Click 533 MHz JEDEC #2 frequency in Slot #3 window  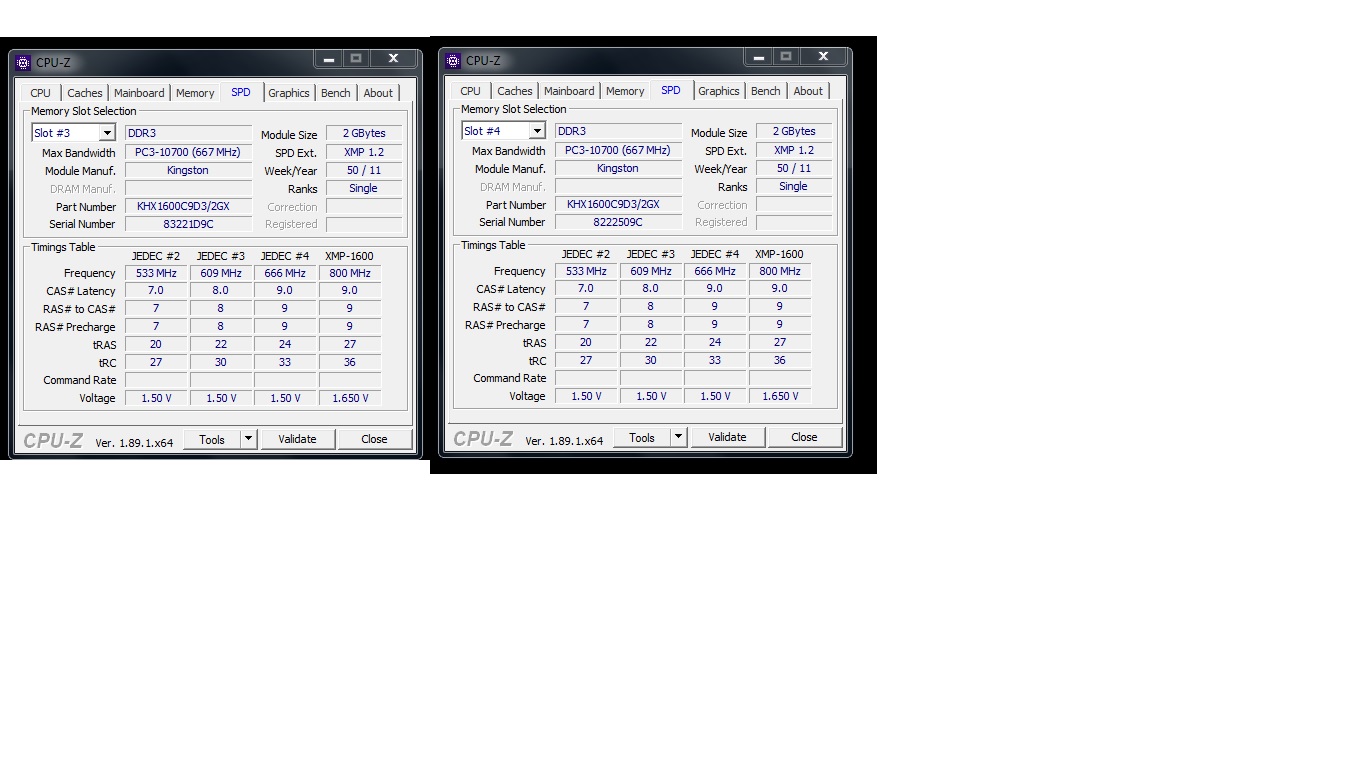(x=156, y=273)
